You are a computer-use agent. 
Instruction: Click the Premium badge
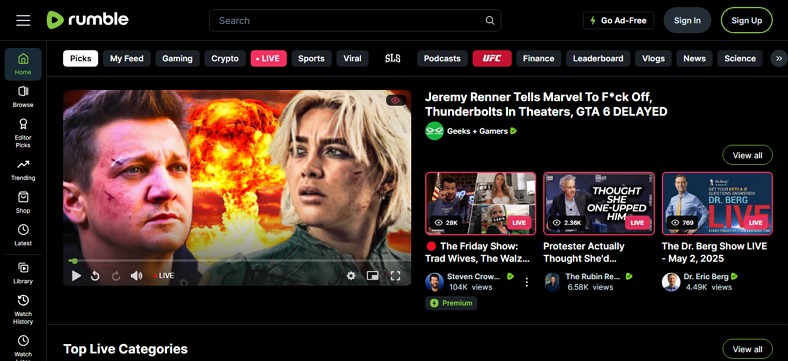point(451,303)
